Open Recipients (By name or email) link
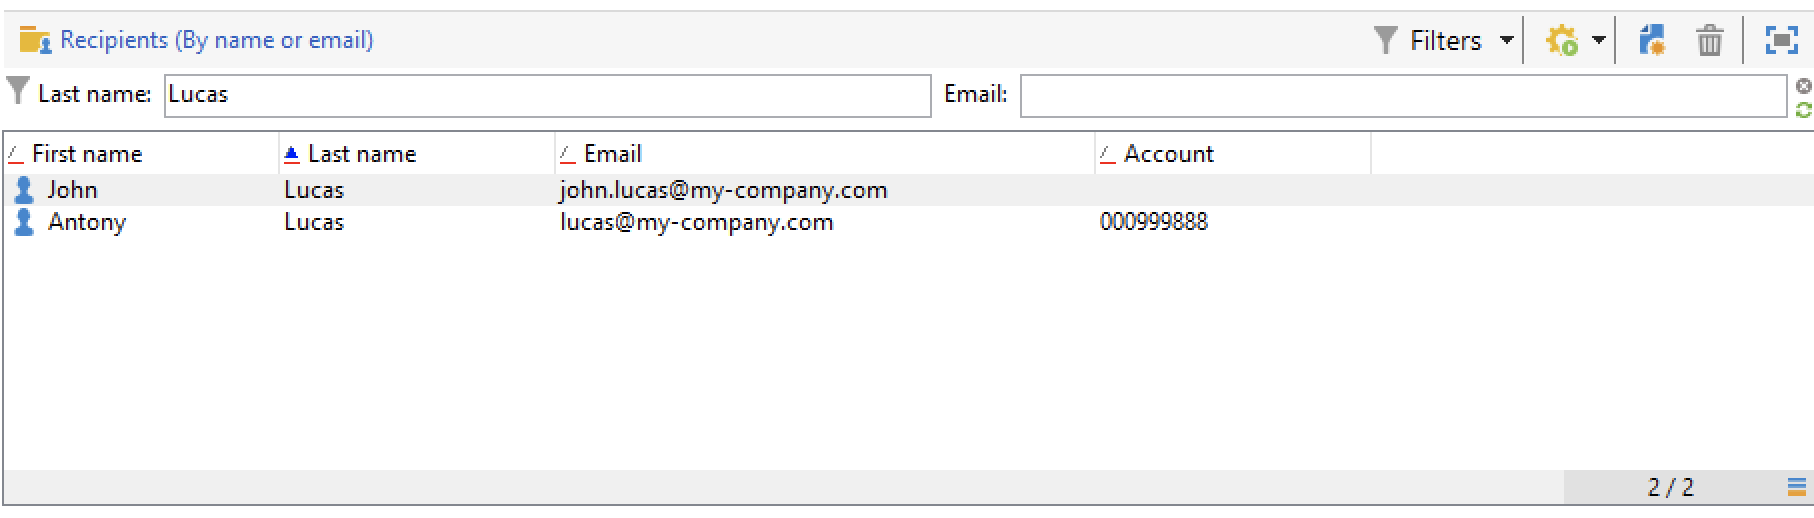Viewport: 1814px width, 518px height. coord(217,40)
